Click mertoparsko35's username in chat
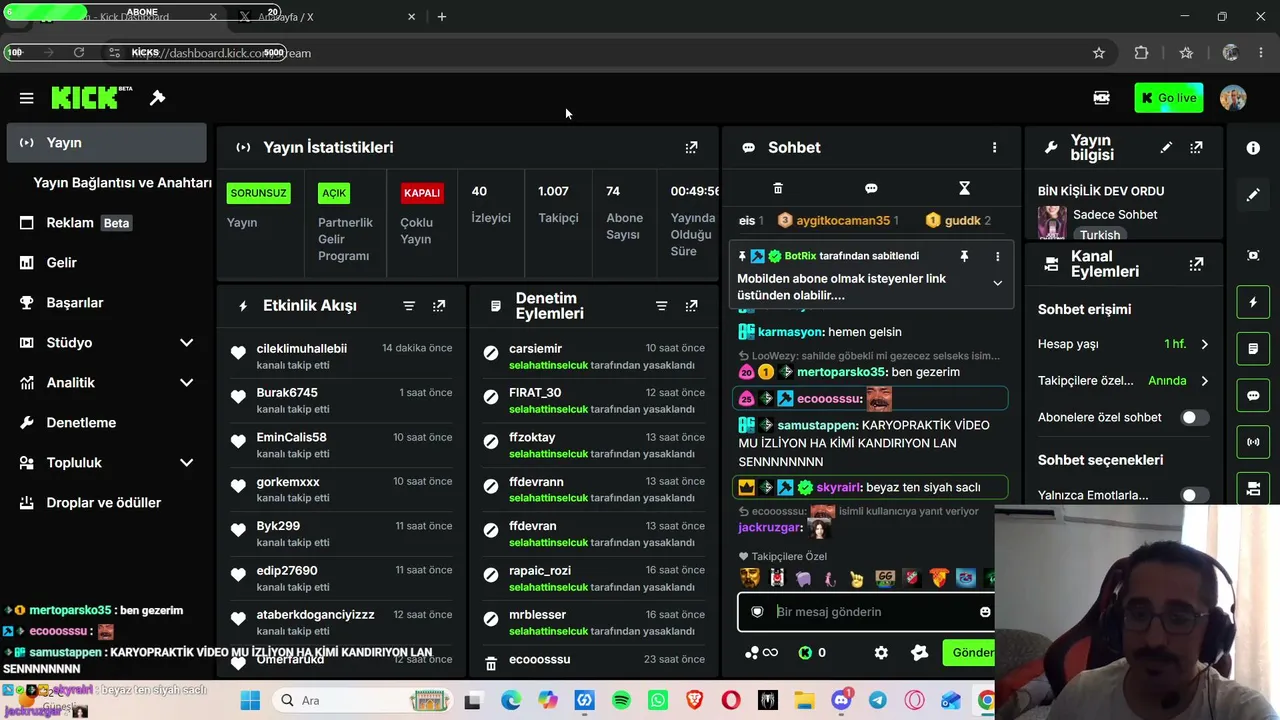 tap(841, 372)
